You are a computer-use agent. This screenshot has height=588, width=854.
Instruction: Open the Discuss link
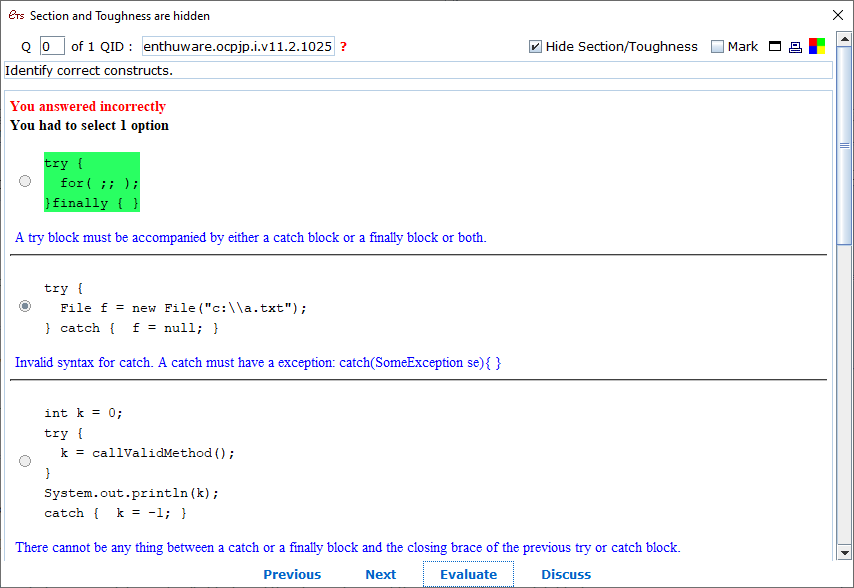click(x=566, y=574)
